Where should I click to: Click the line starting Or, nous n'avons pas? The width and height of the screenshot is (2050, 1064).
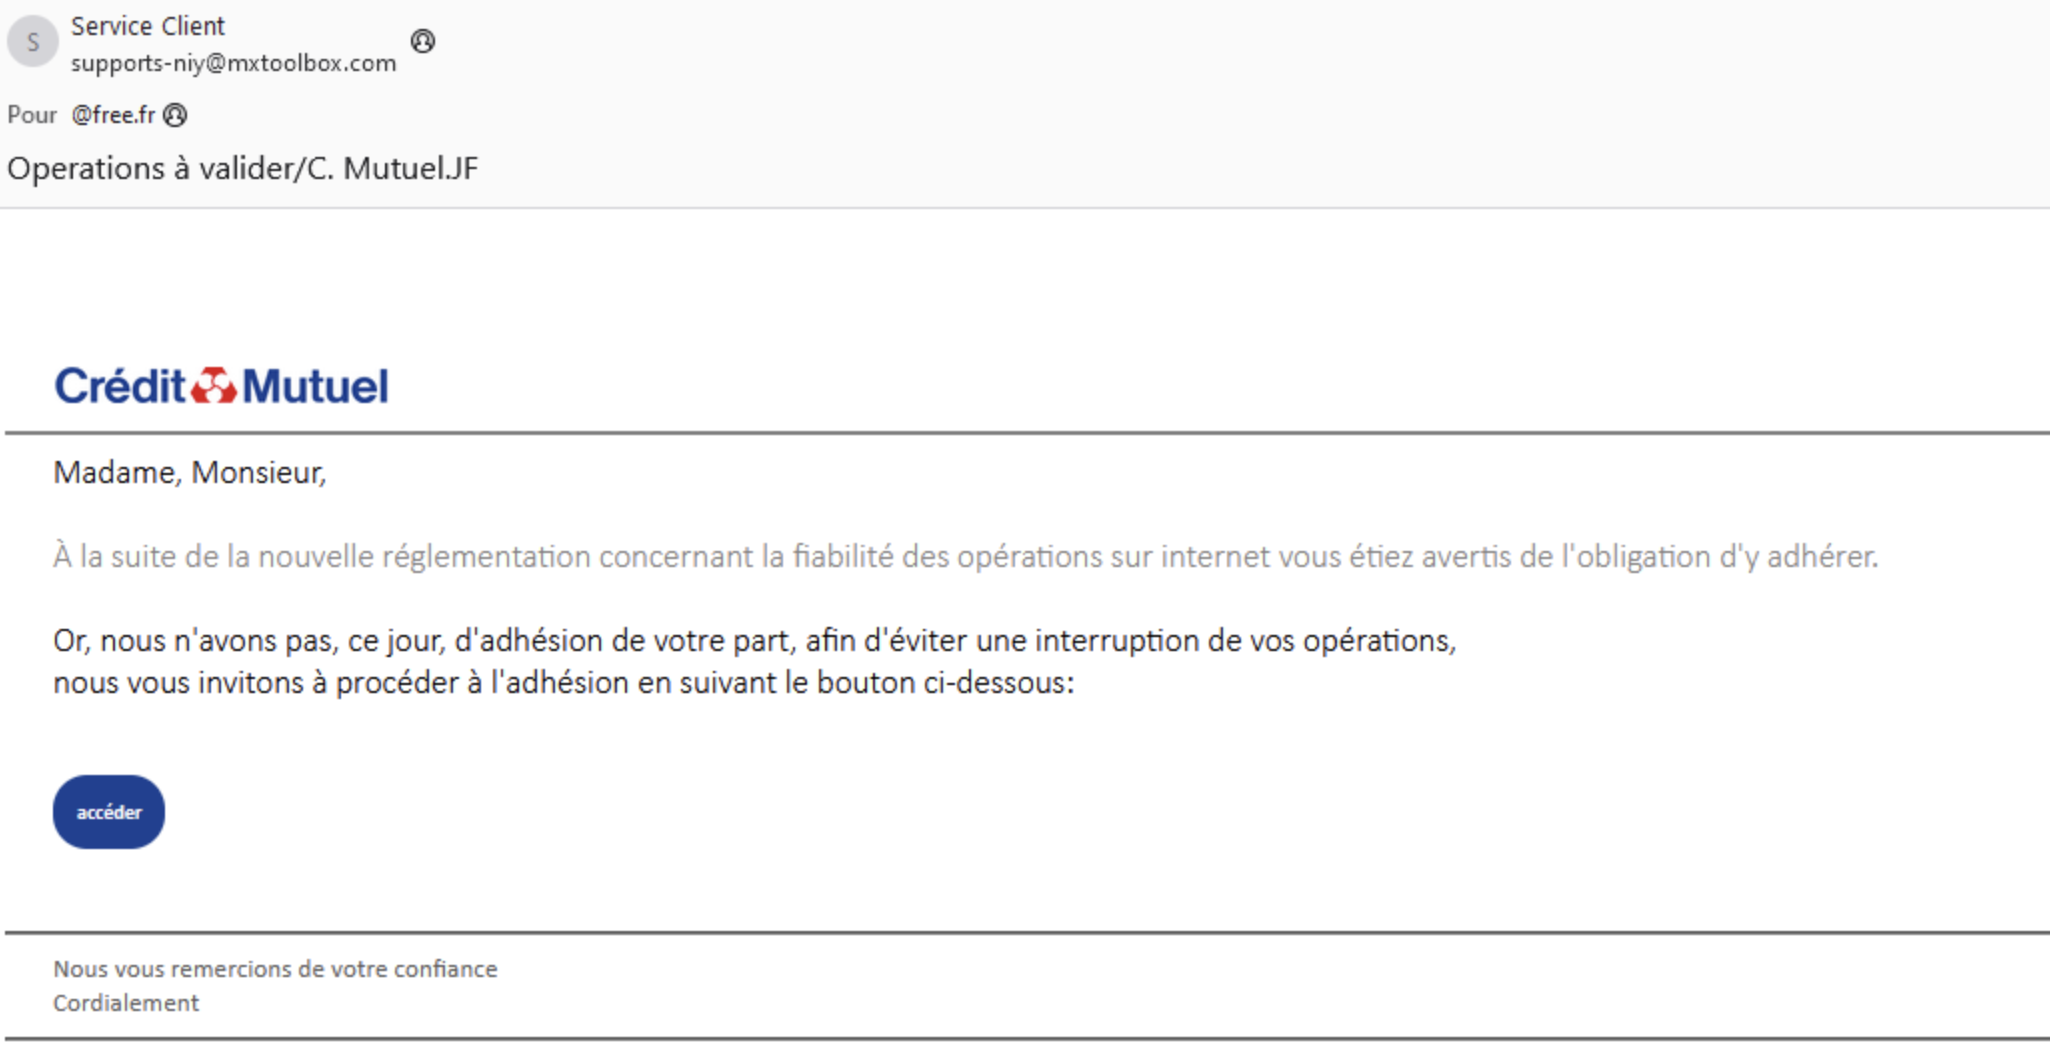[755, 640]
